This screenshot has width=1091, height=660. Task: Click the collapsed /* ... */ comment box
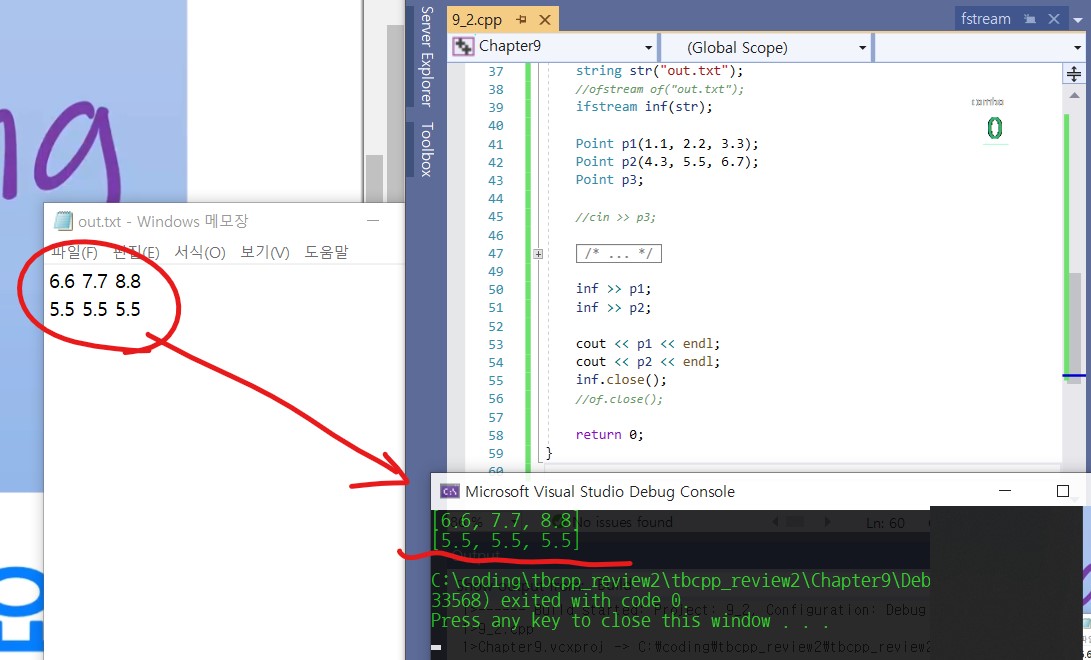(619, 253)
